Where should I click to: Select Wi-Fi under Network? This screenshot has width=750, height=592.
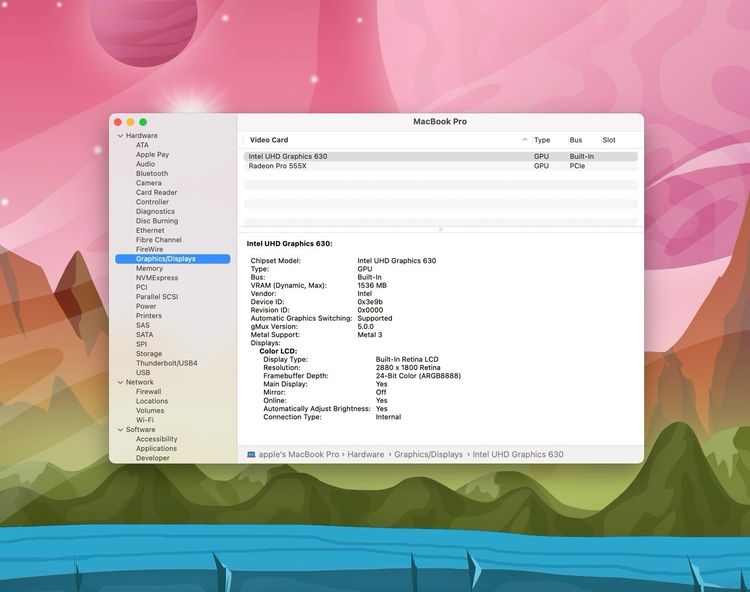coord(146,420)
